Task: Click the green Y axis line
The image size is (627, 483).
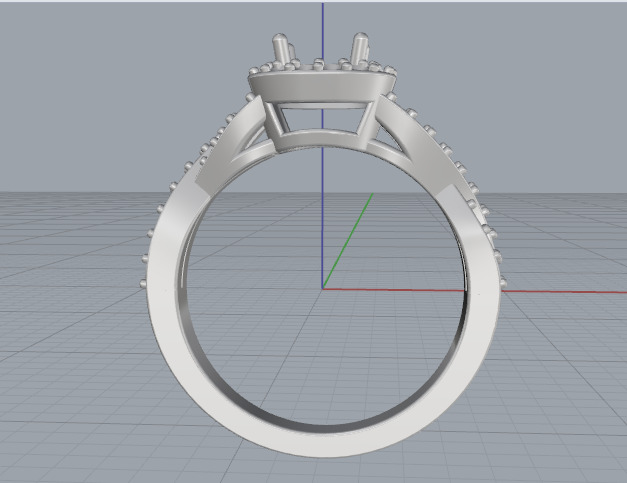Action: [348, 240]
